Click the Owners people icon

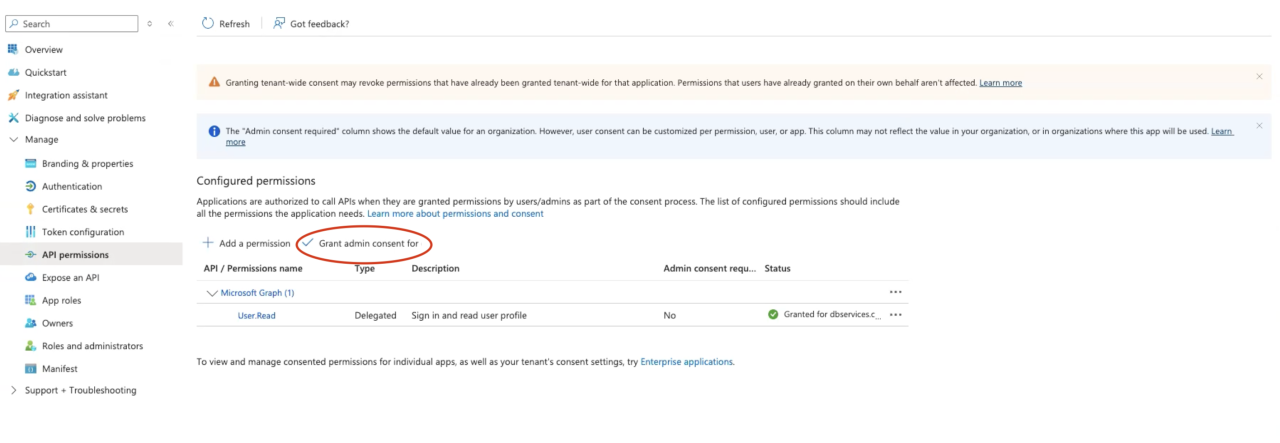(31, 323)
